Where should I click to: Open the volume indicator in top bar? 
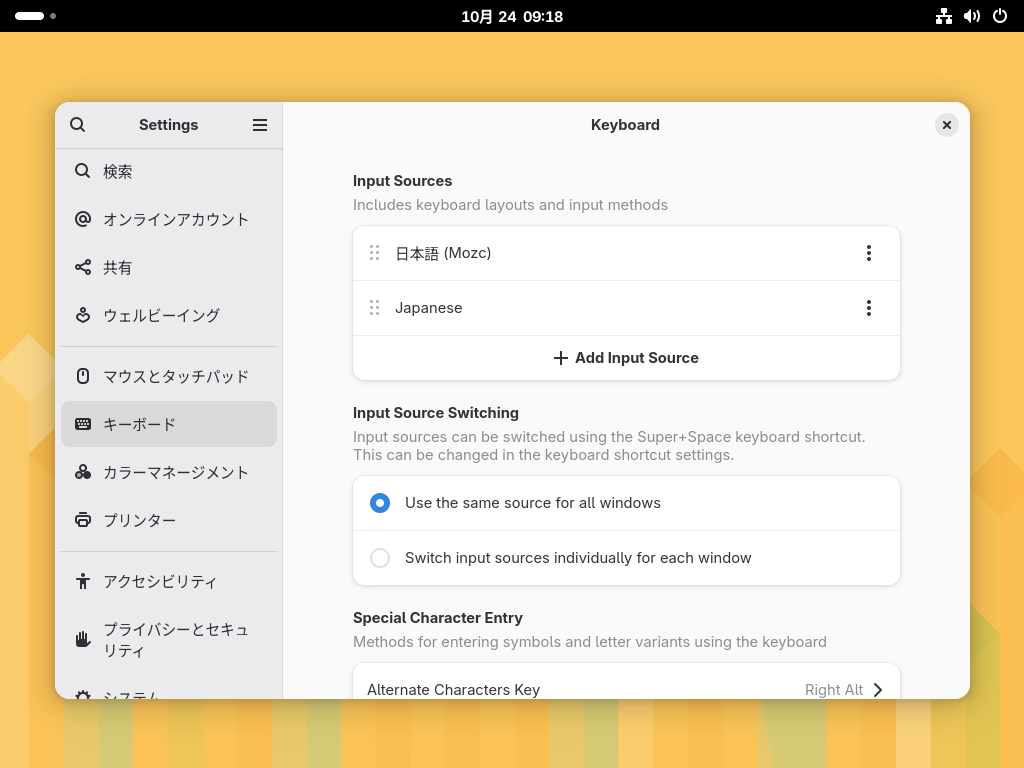pos(971,16)
